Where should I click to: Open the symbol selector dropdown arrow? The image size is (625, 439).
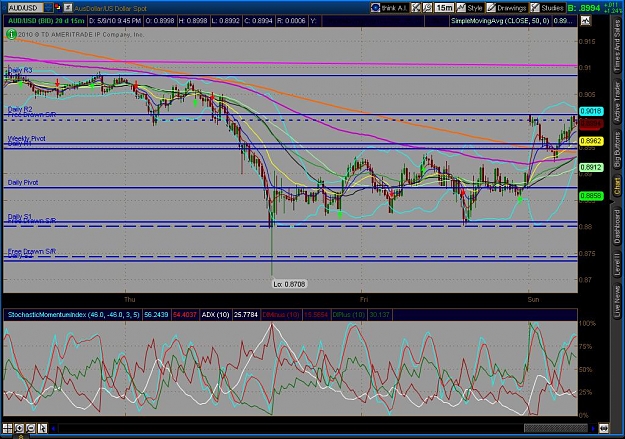point(48,8)
